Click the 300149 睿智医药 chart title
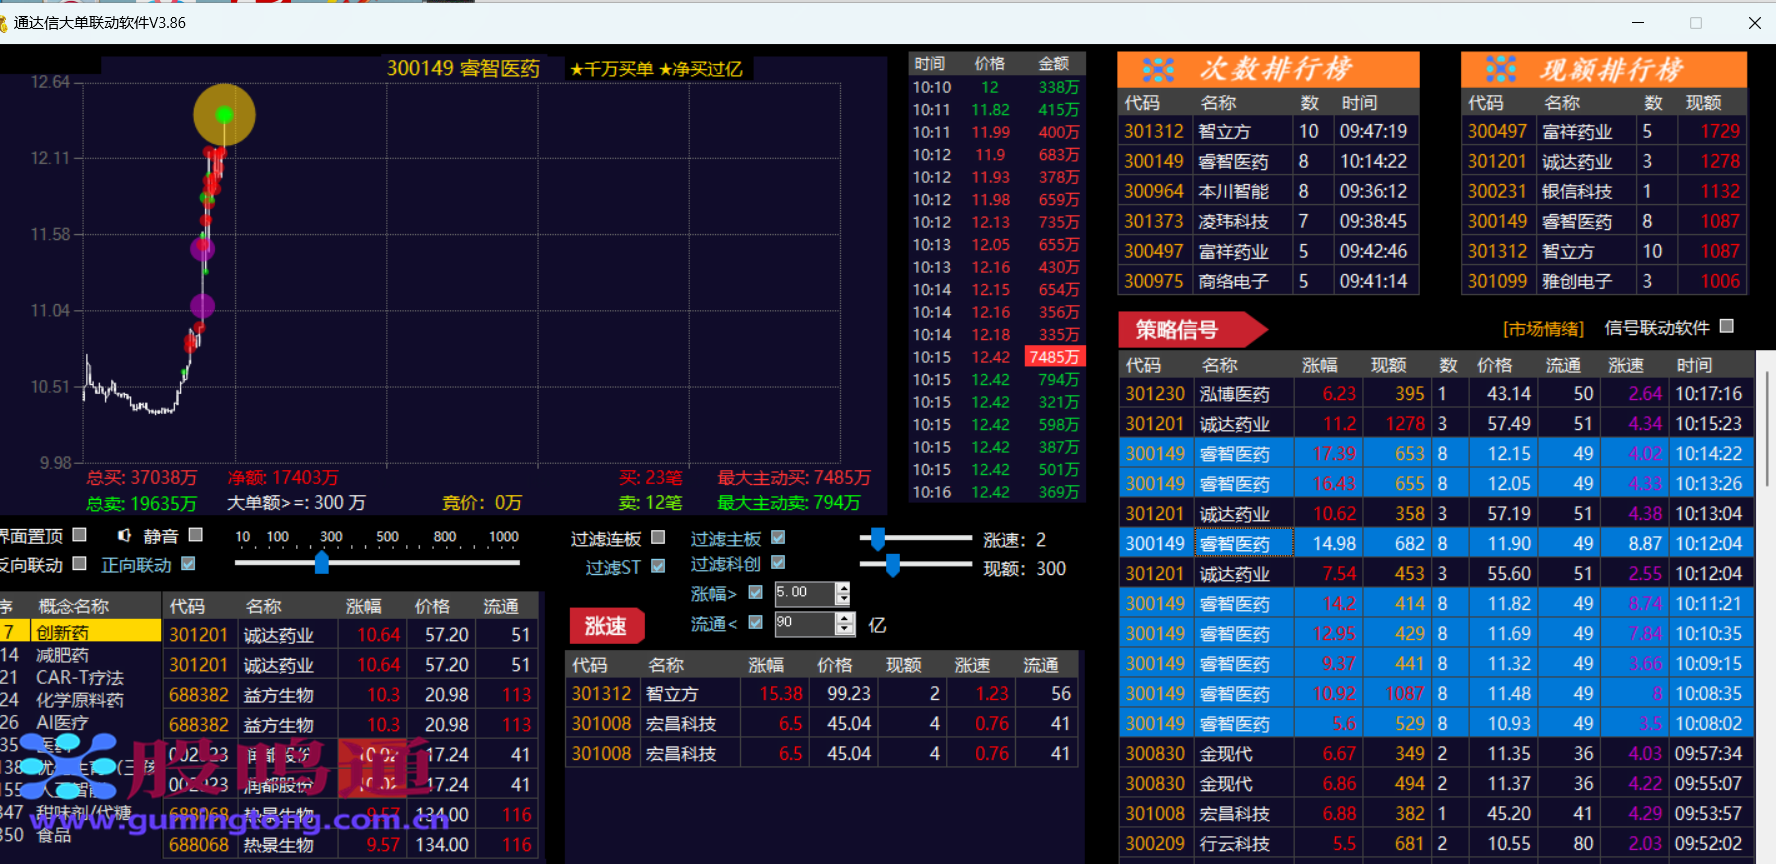 pyautogui.click(x=463, y=68)
